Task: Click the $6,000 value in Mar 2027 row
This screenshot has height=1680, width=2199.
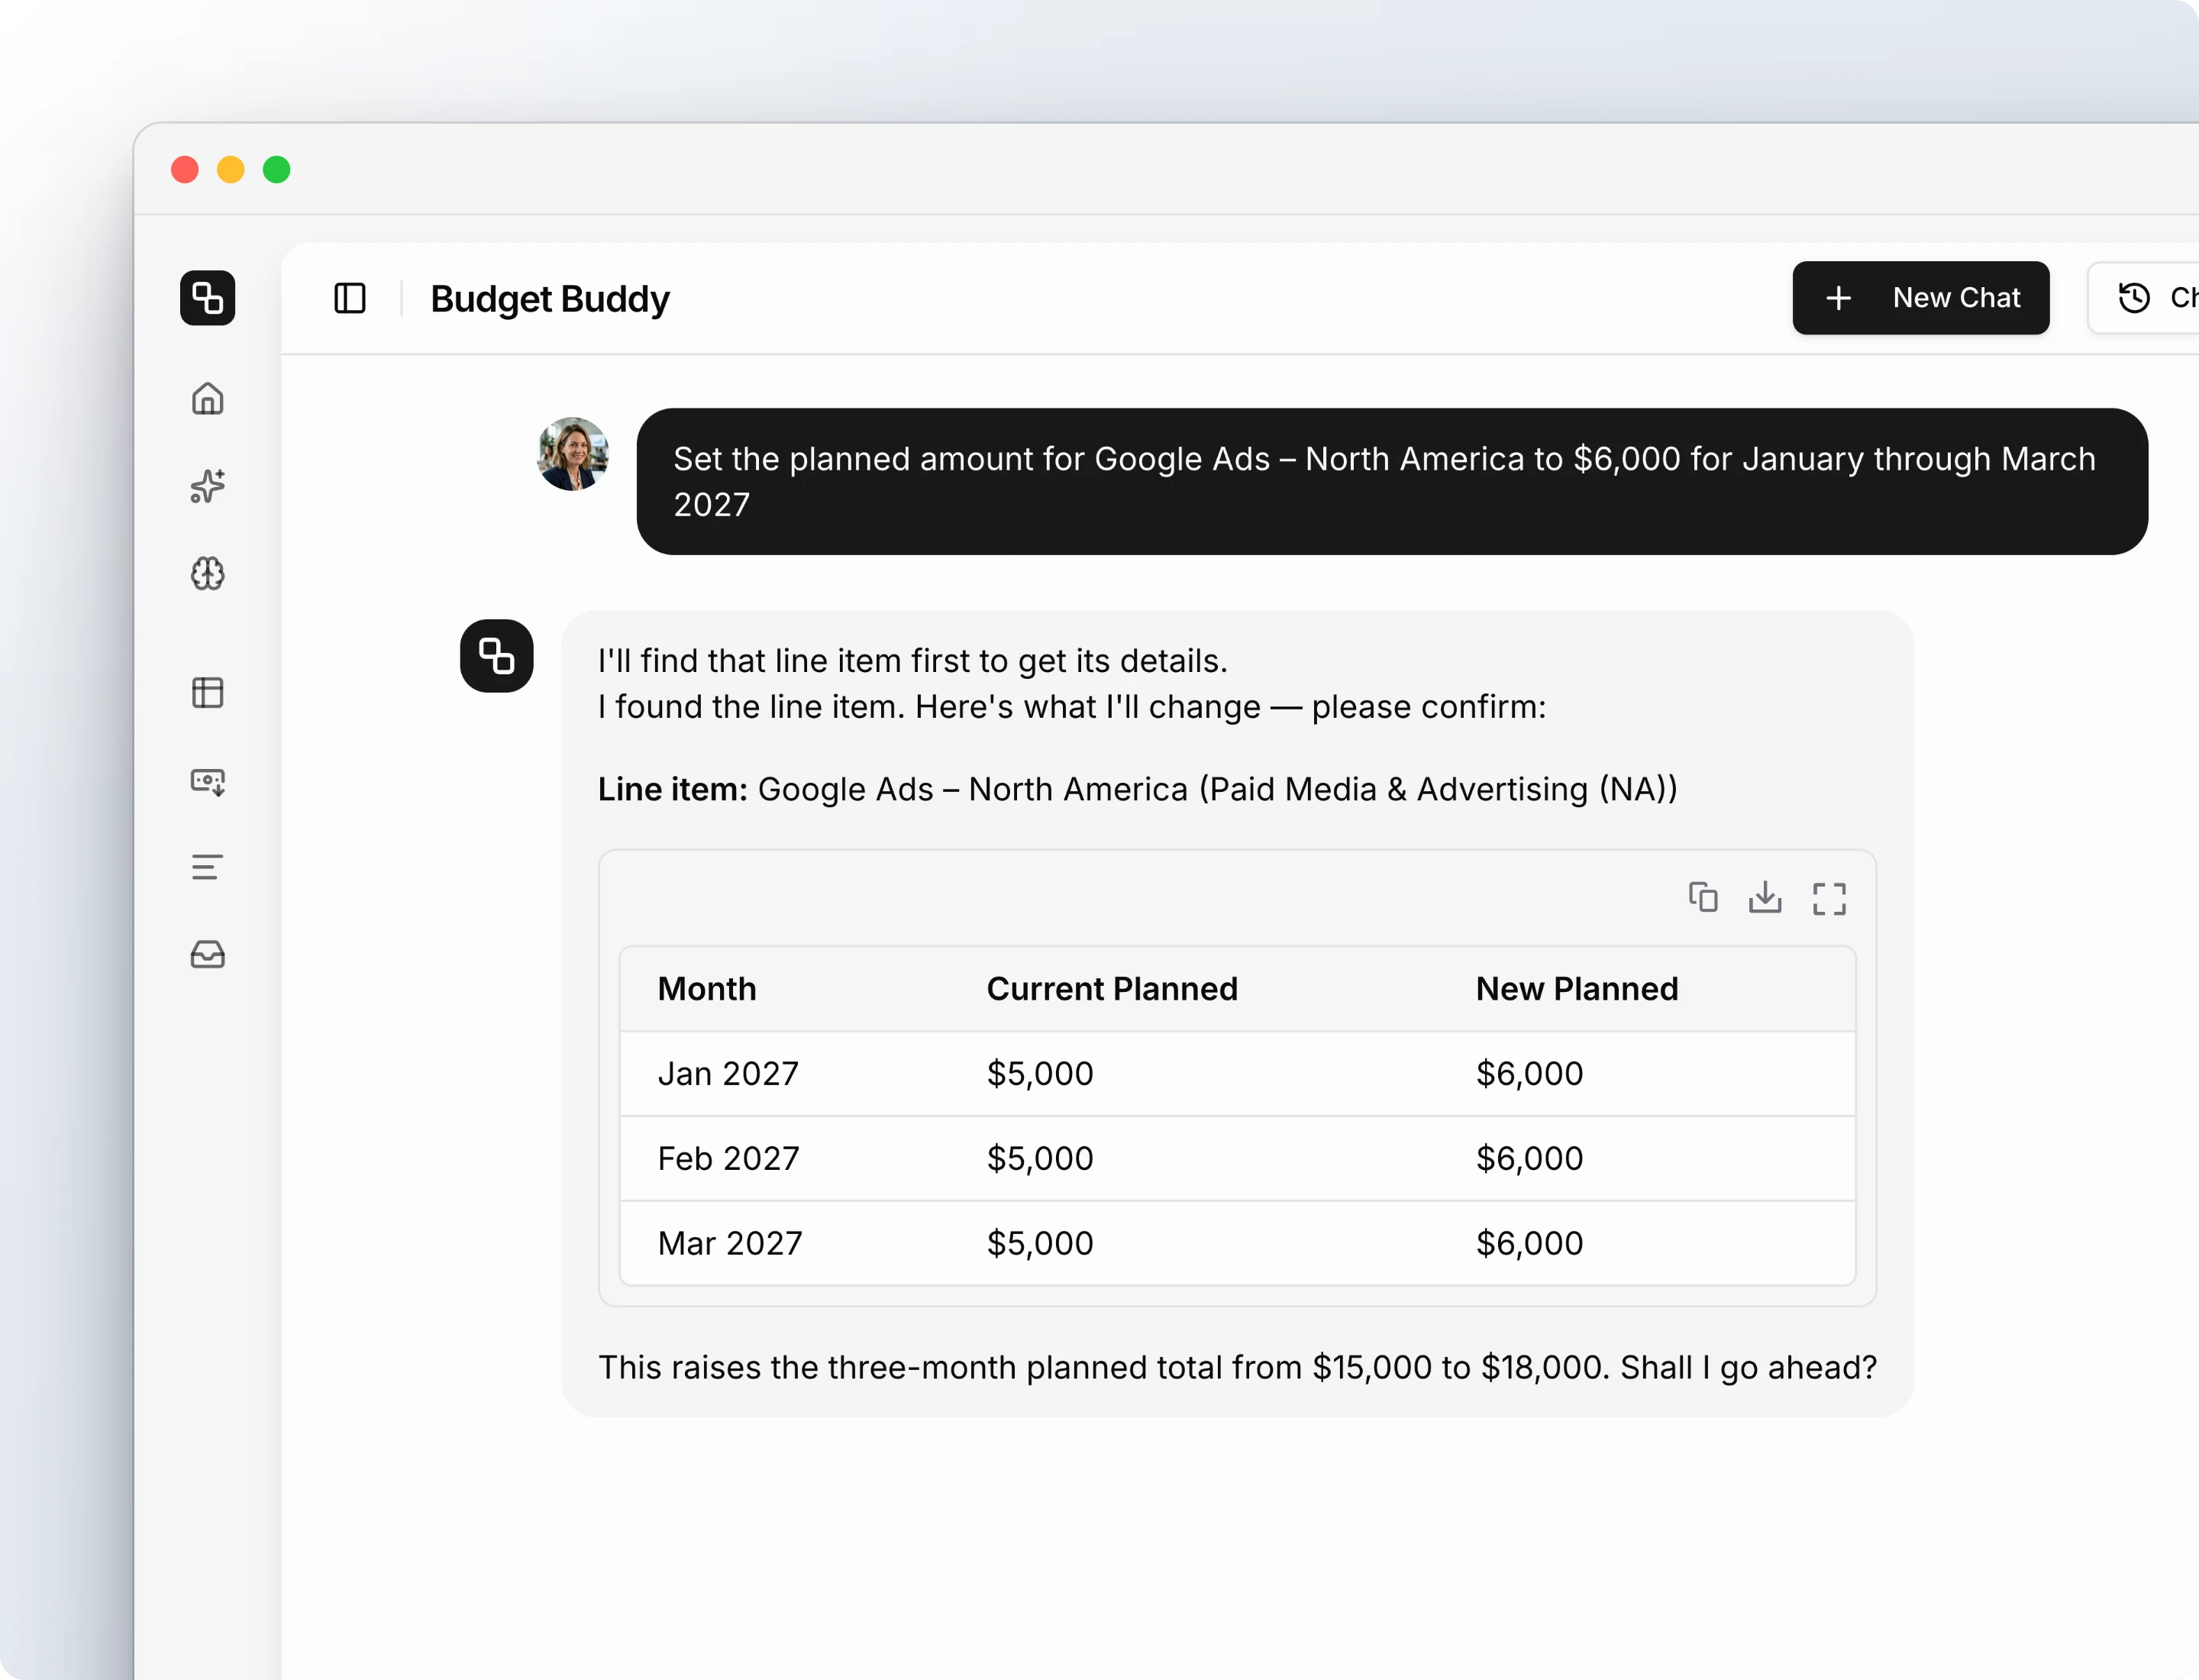Action: 1529,1243
